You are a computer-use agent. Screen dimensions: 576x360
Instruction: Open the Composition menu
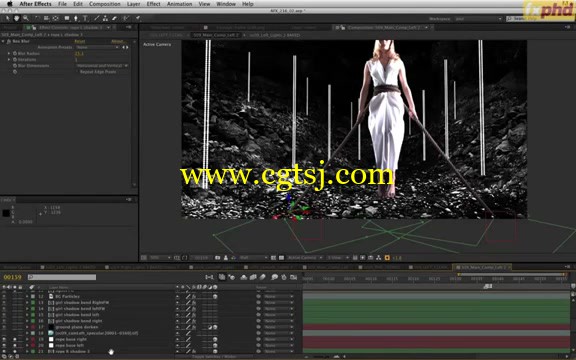pos(104,4)
